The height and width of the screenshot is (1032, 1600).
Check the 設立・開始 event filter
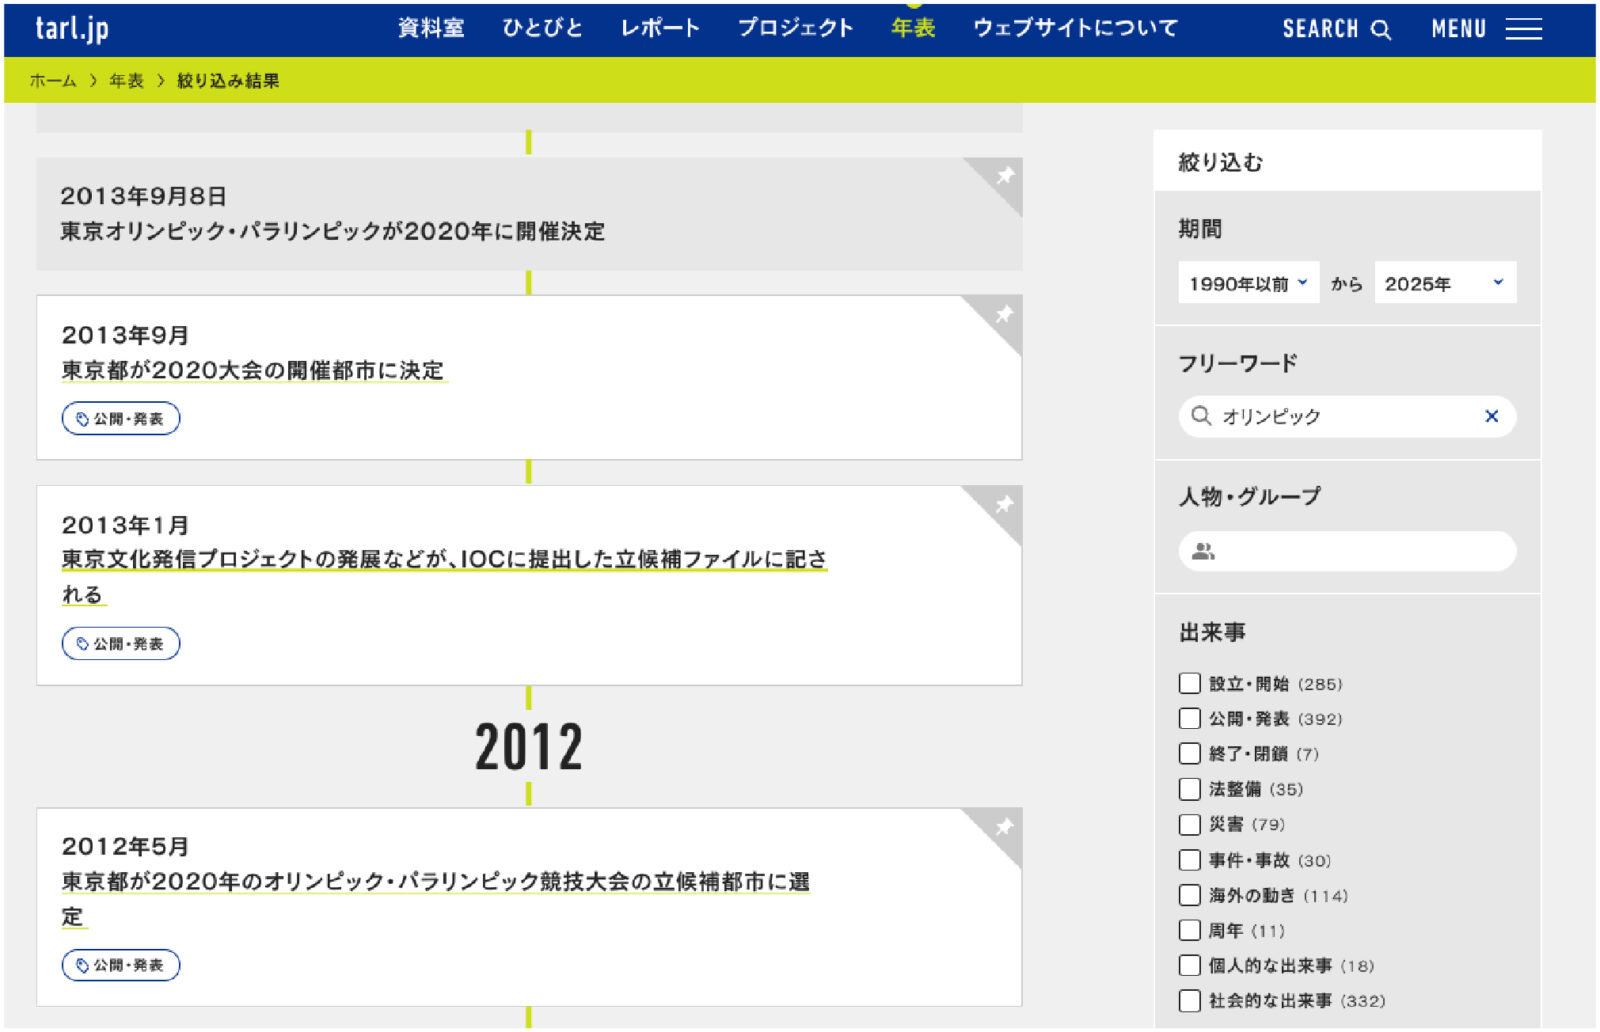click(1189, 684)
